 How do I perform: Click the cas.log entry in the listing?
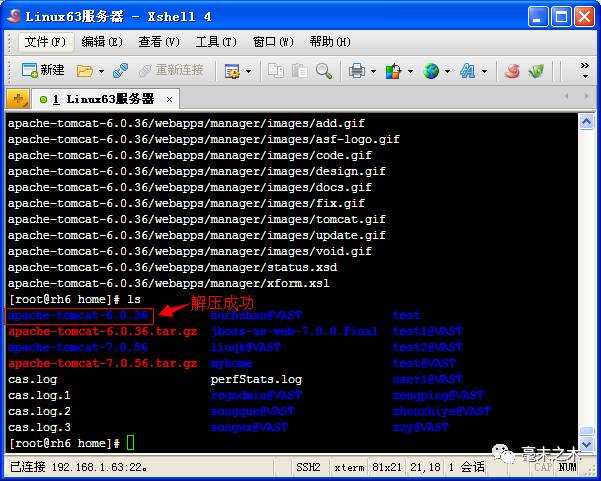(33, 380)
